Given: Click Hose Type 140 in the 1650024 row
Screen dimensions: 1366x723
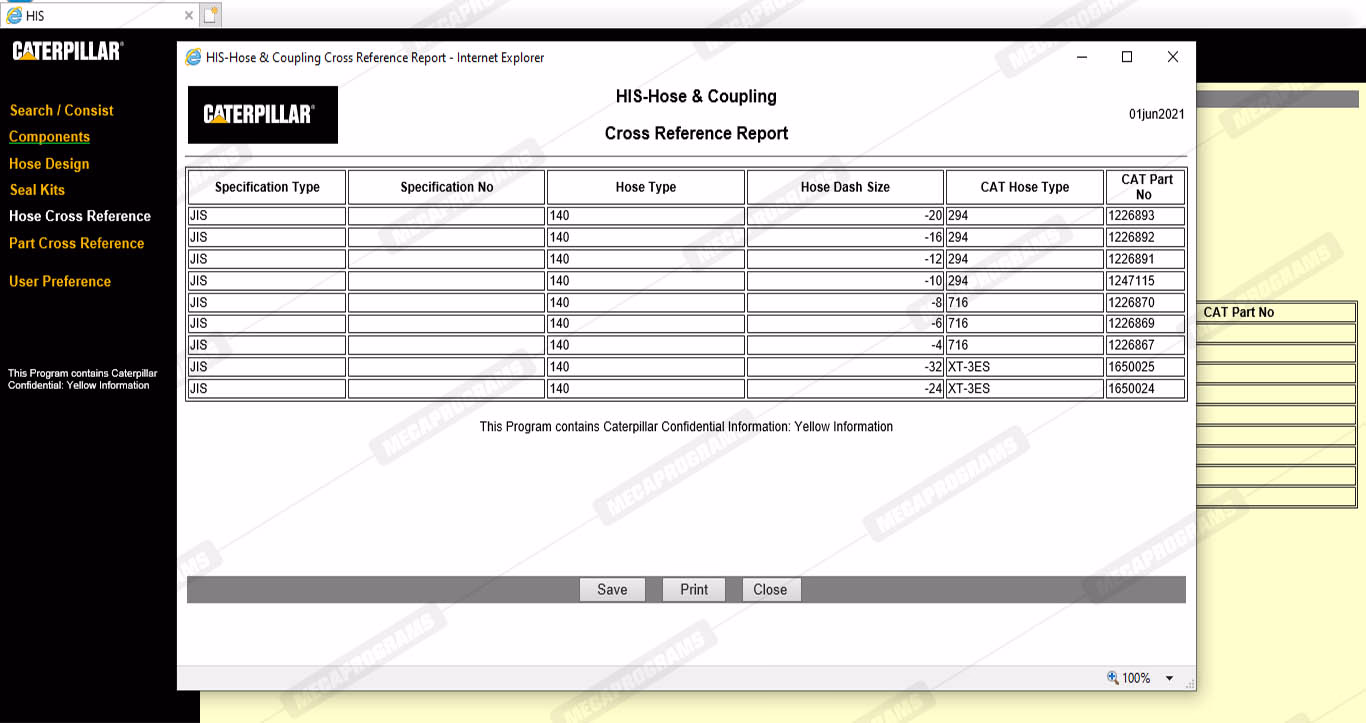Looking at the screenshot, I should tap(646, 388).
